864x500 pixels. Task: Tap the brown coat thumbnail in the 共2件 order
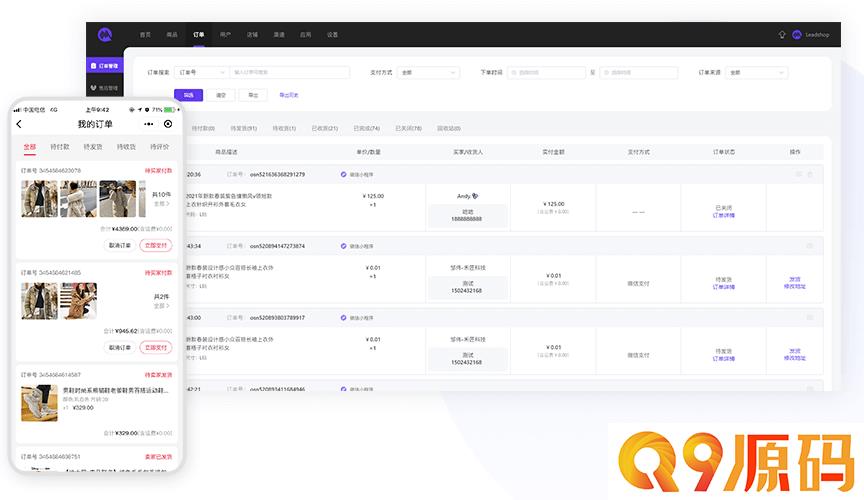pyautogui.click(x=79, y=301)
